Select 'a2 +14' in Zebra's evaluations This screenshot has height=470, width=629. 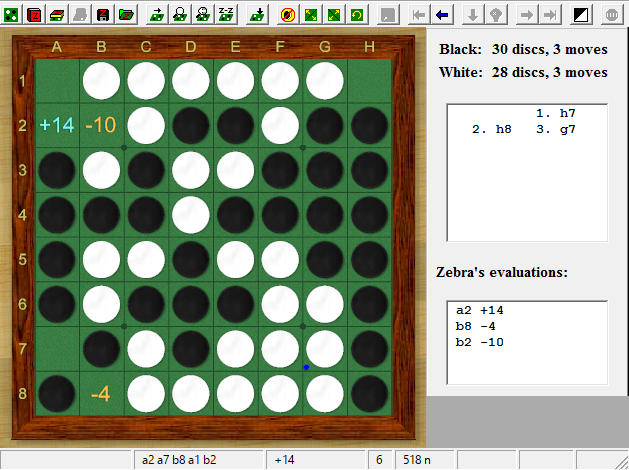coord(479,310)
